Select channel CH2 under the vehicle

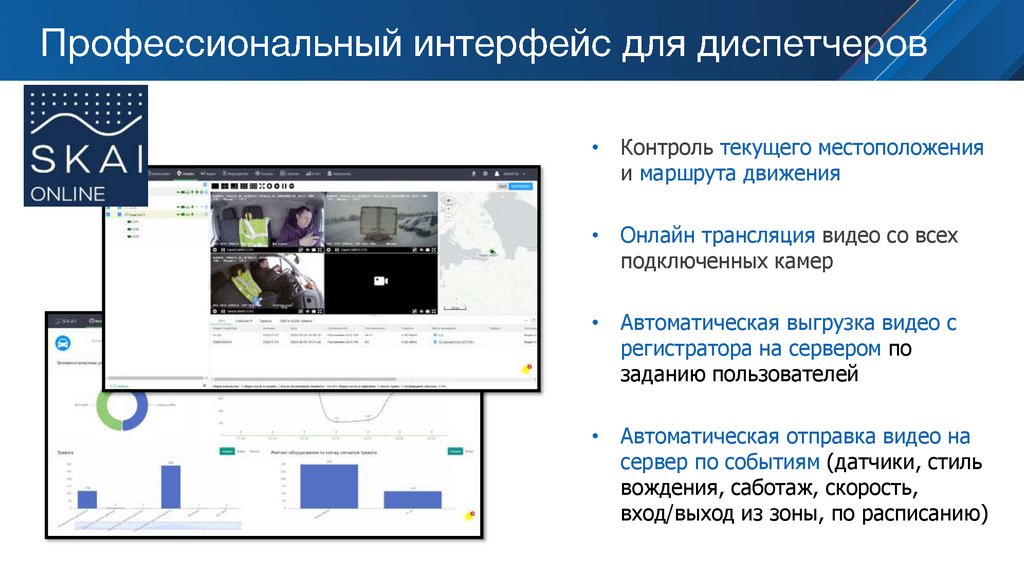[x=133, y=229]
